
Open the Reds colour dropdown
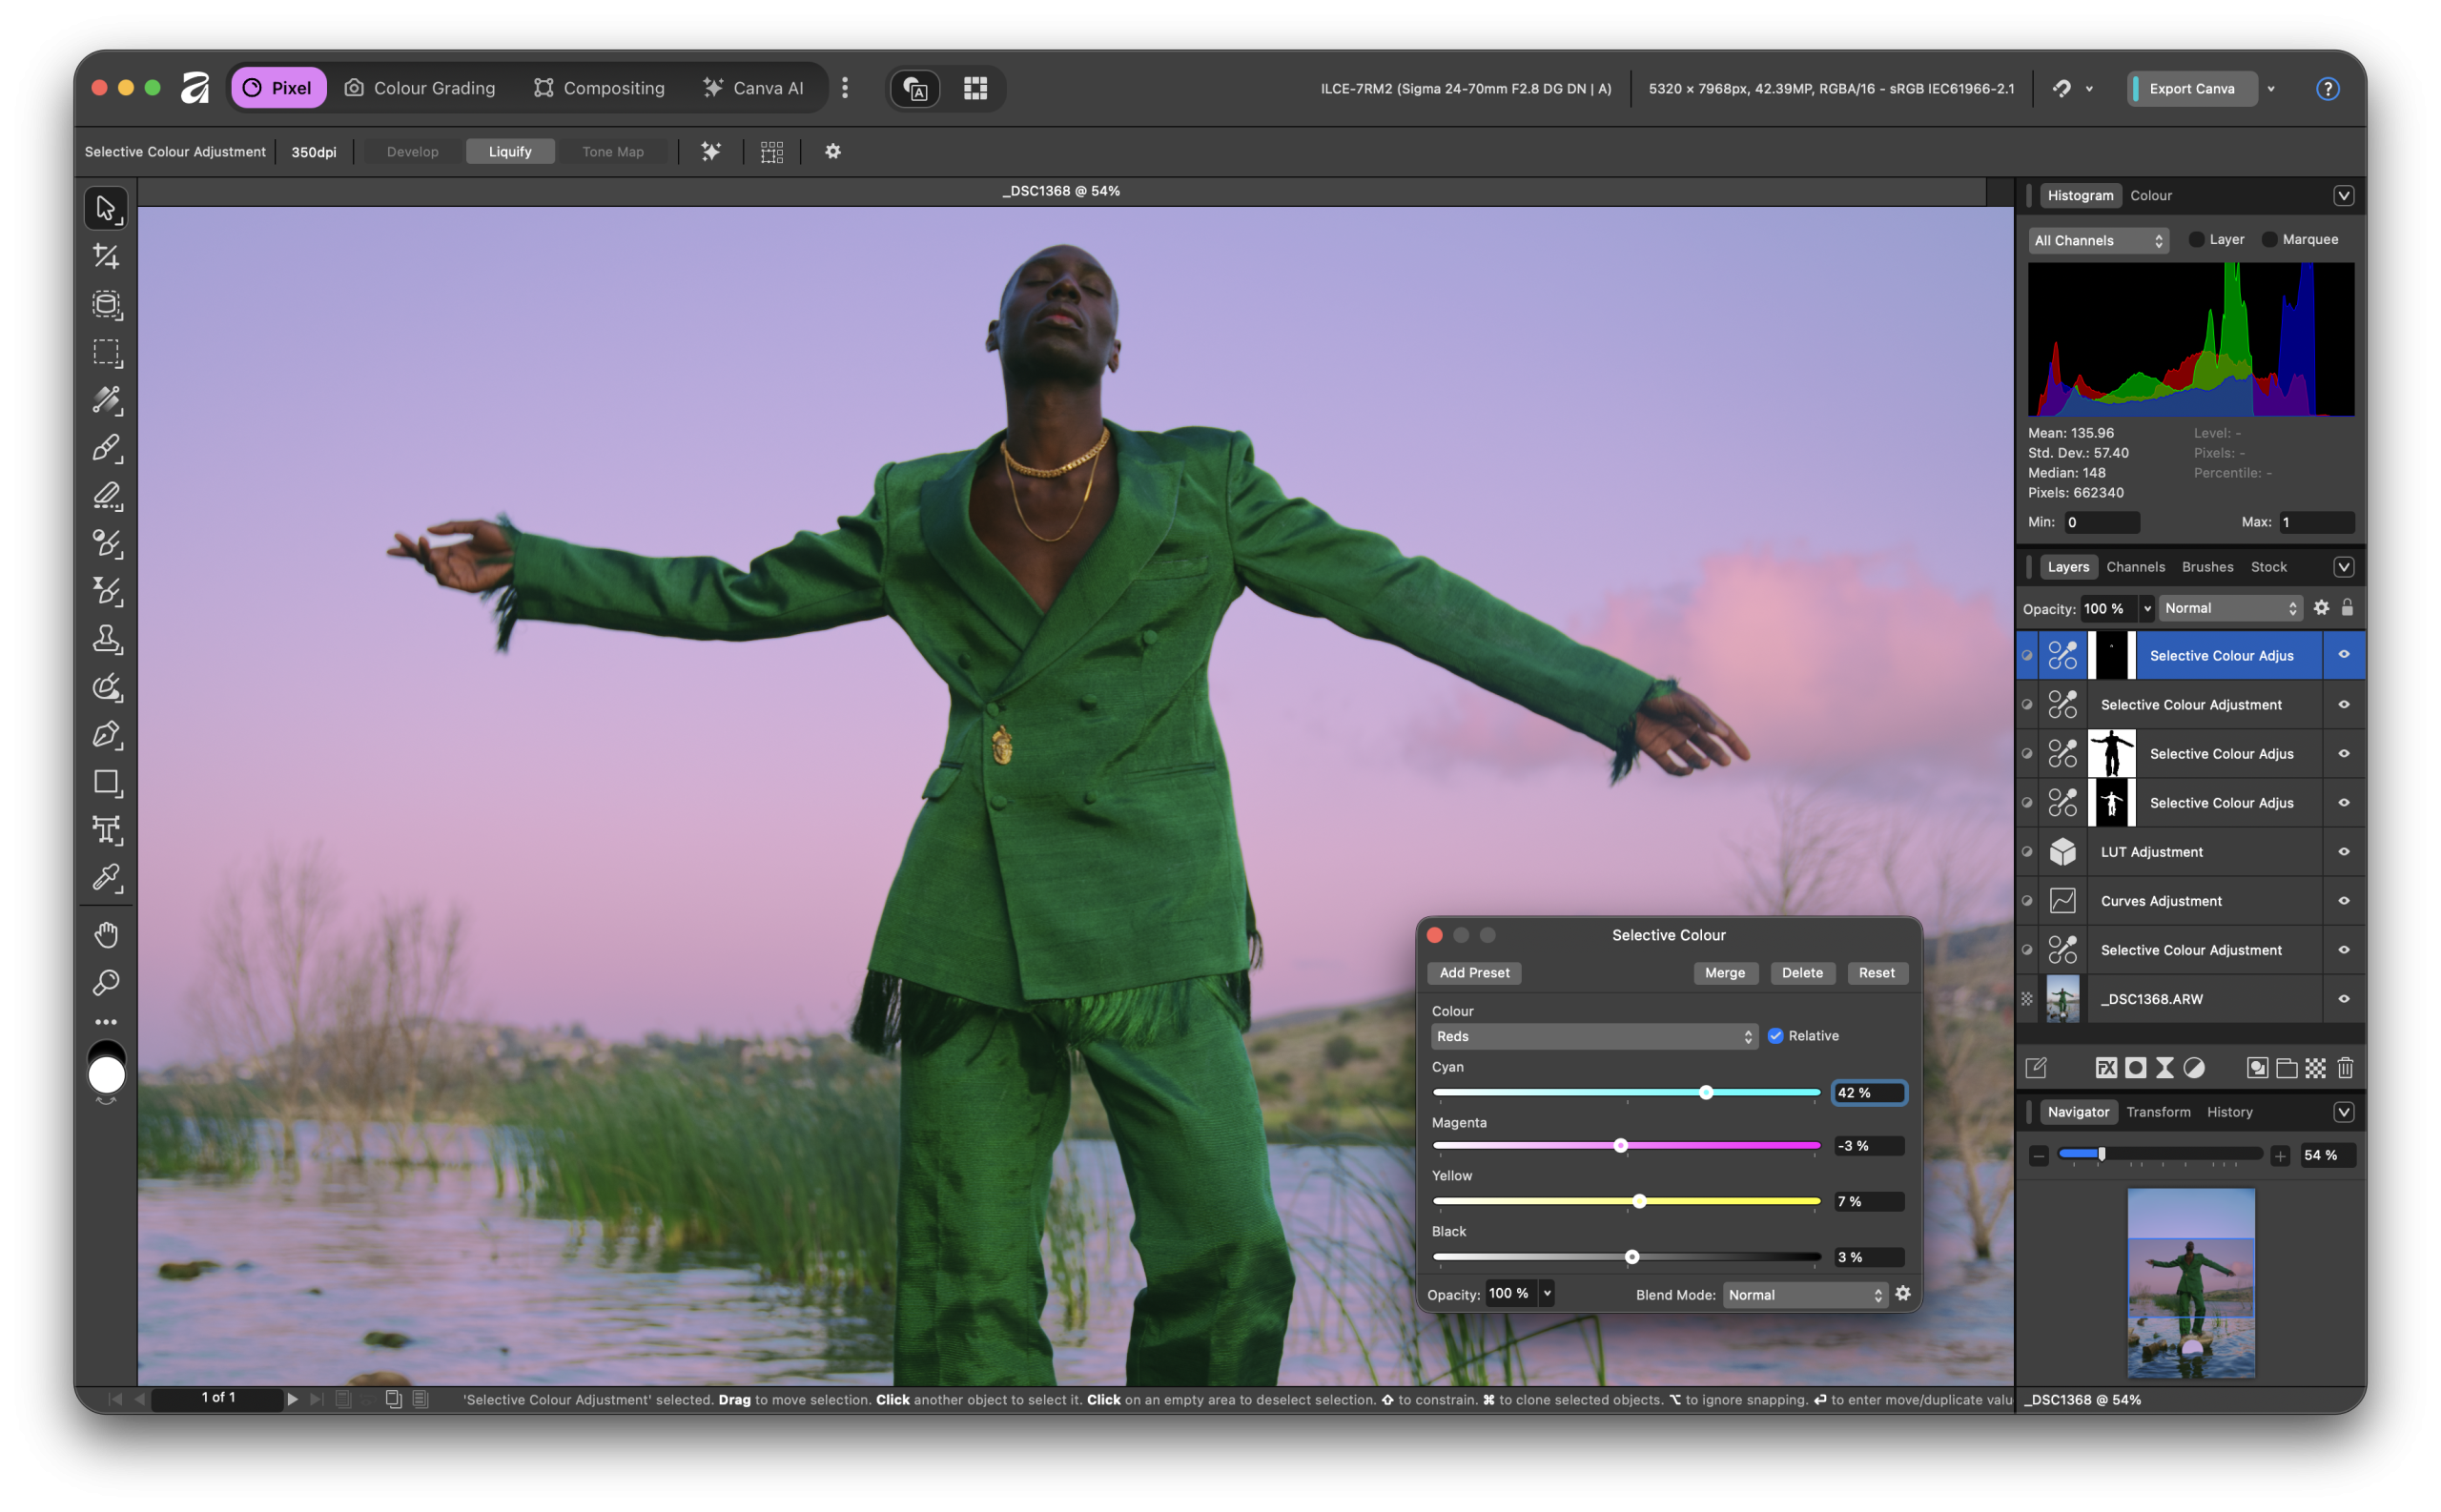(1594, 1036)
